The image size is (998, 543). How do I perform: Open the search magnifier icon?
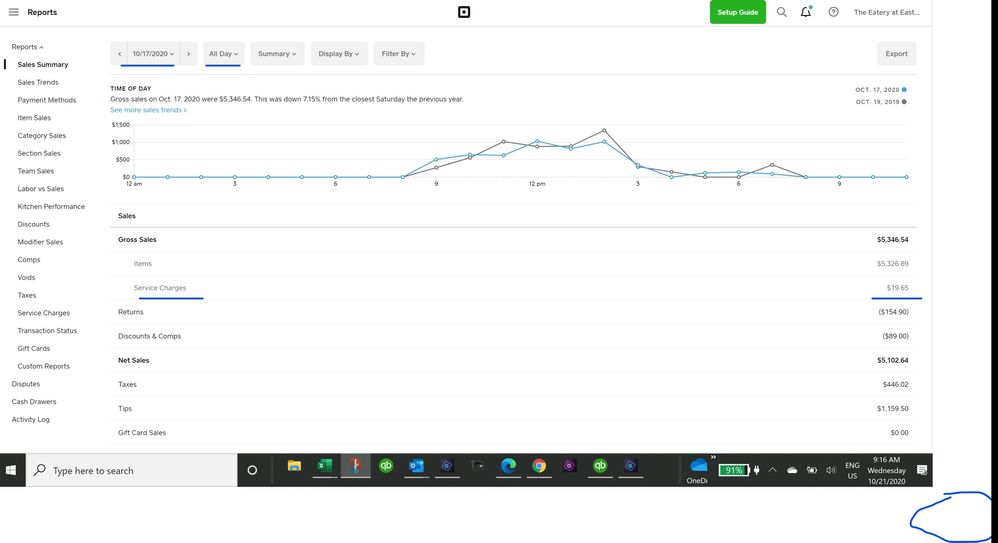click(x=782, y=12)
